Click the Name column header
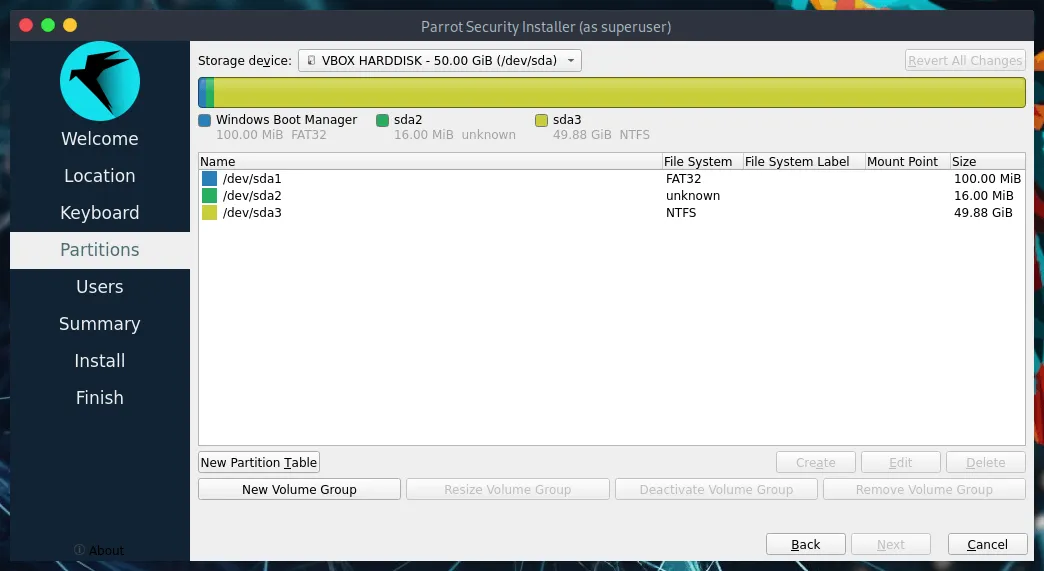Image resolution: width=1044 pixels, height=571 pixels. pos(430,162)
